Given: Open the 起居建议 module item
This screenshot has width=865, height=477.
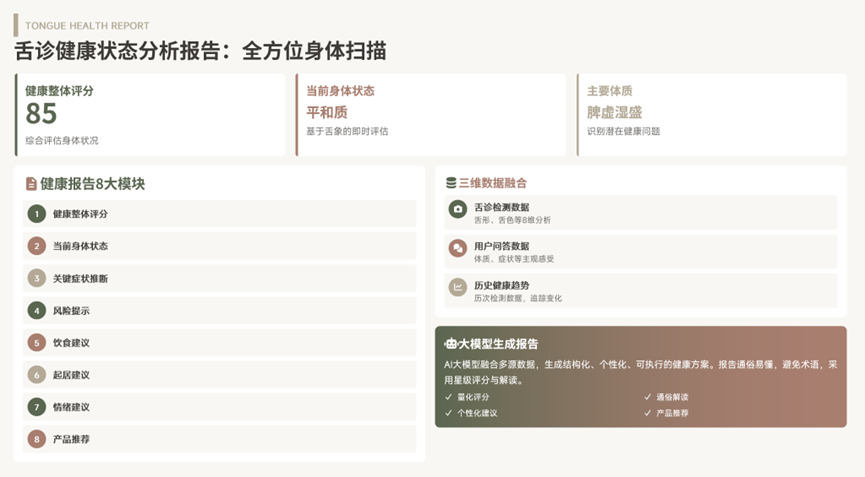Looking at the screenshot, I should tap(220, 375).
